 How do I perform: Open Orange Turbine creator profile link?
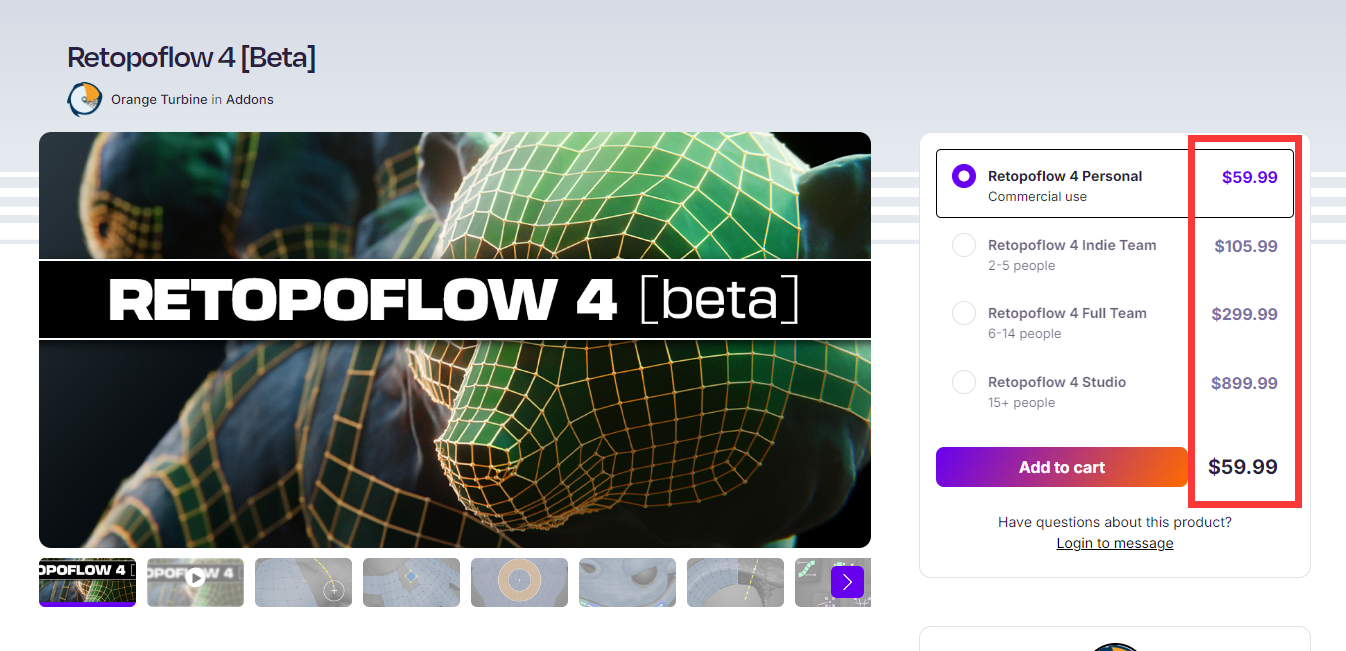[159, 99]
